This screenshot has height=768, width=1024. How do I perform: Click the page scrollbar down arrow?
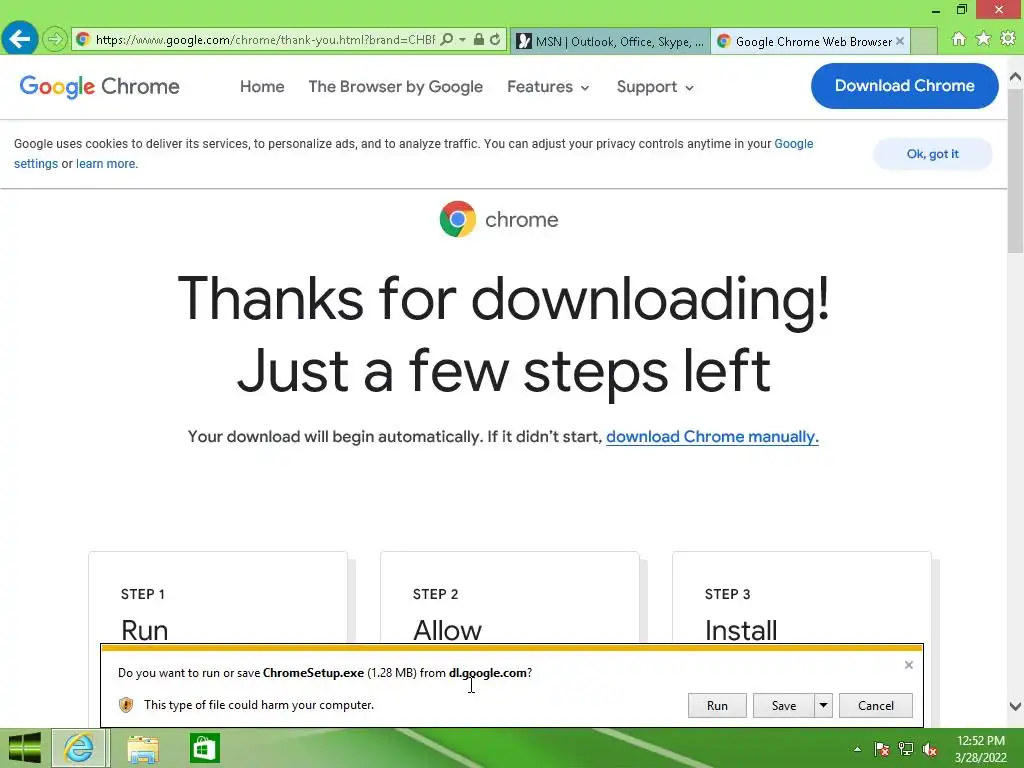tap(1016, 706)
